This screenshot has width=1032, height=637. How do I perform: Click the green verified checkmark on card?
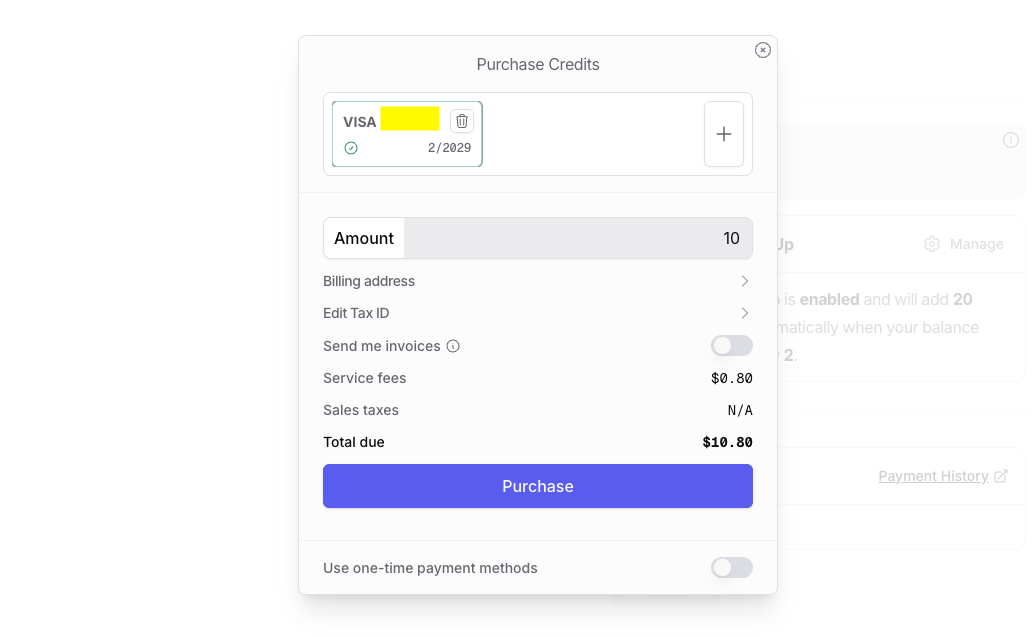coord(351,148)
